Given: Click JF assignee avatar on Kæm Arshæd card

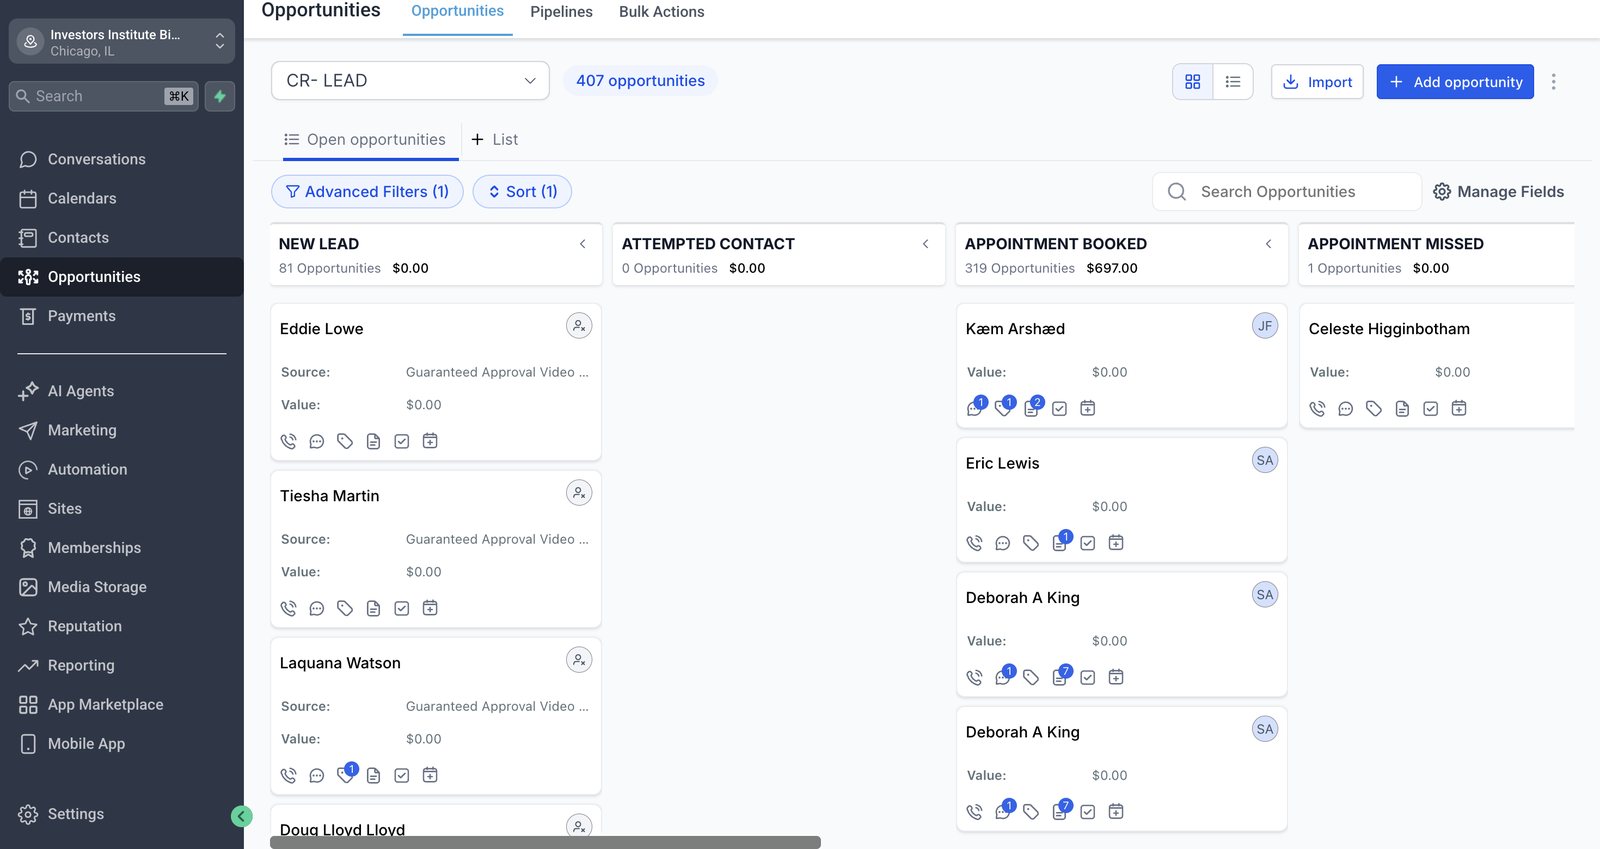Looking at the screenshot, I should 1265,326.
